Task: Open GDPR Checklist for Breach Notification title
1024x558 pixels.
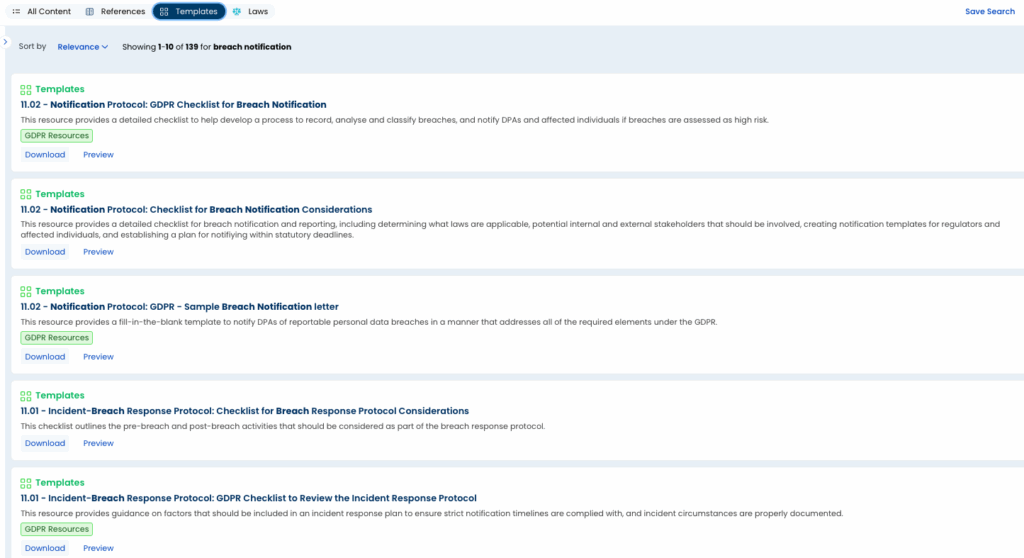Action: pyautogui.click(x=173, y=105)
